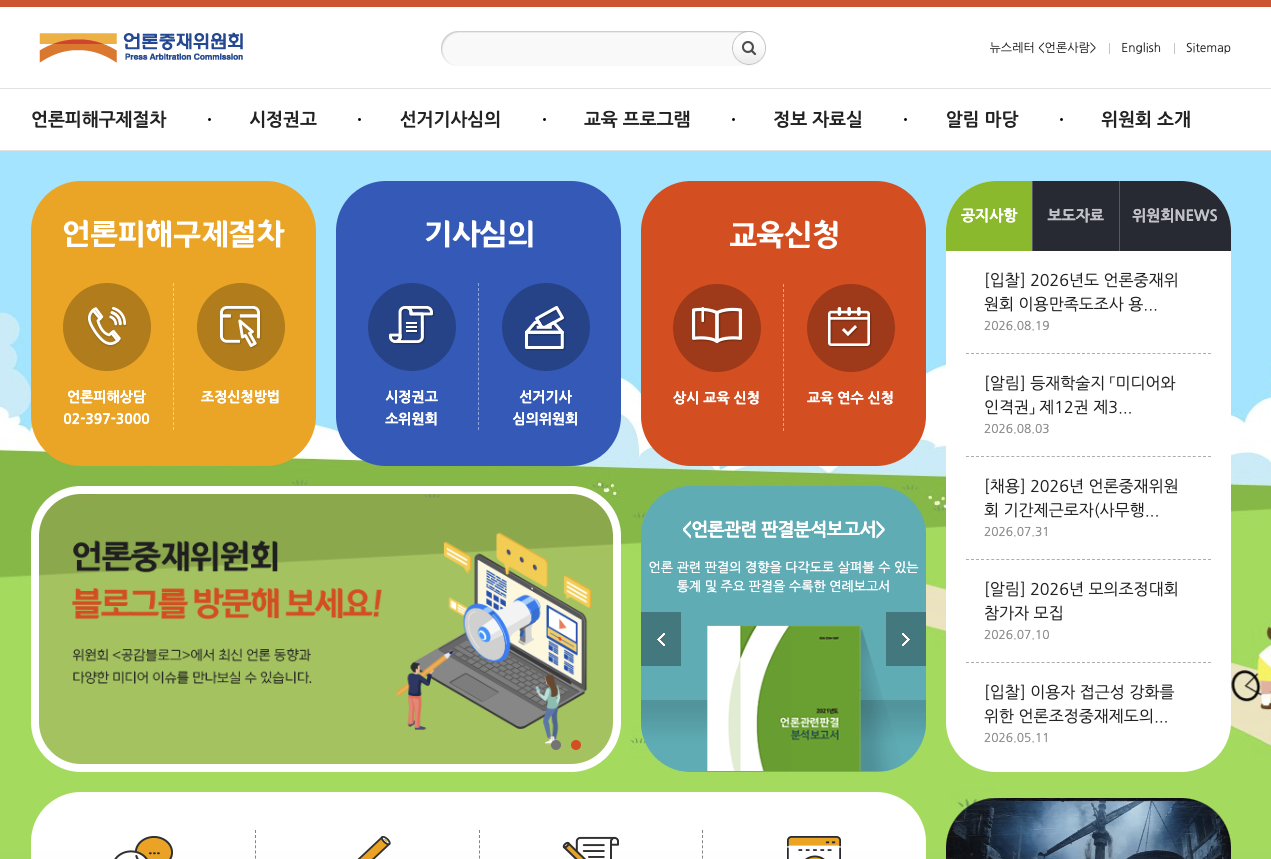Screen dimensions: 1271x859
Task: Open 언론피해구제절차 main menu
Action: 99,119
